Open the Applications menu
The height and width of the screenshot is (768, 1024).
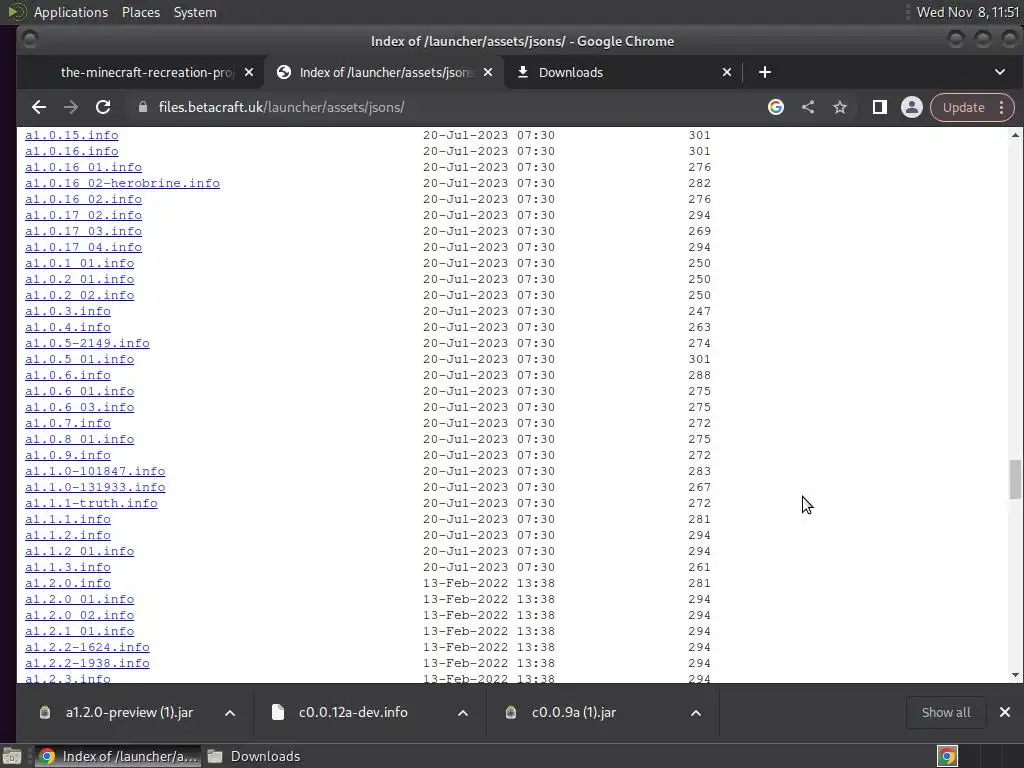tap(71, 12)
